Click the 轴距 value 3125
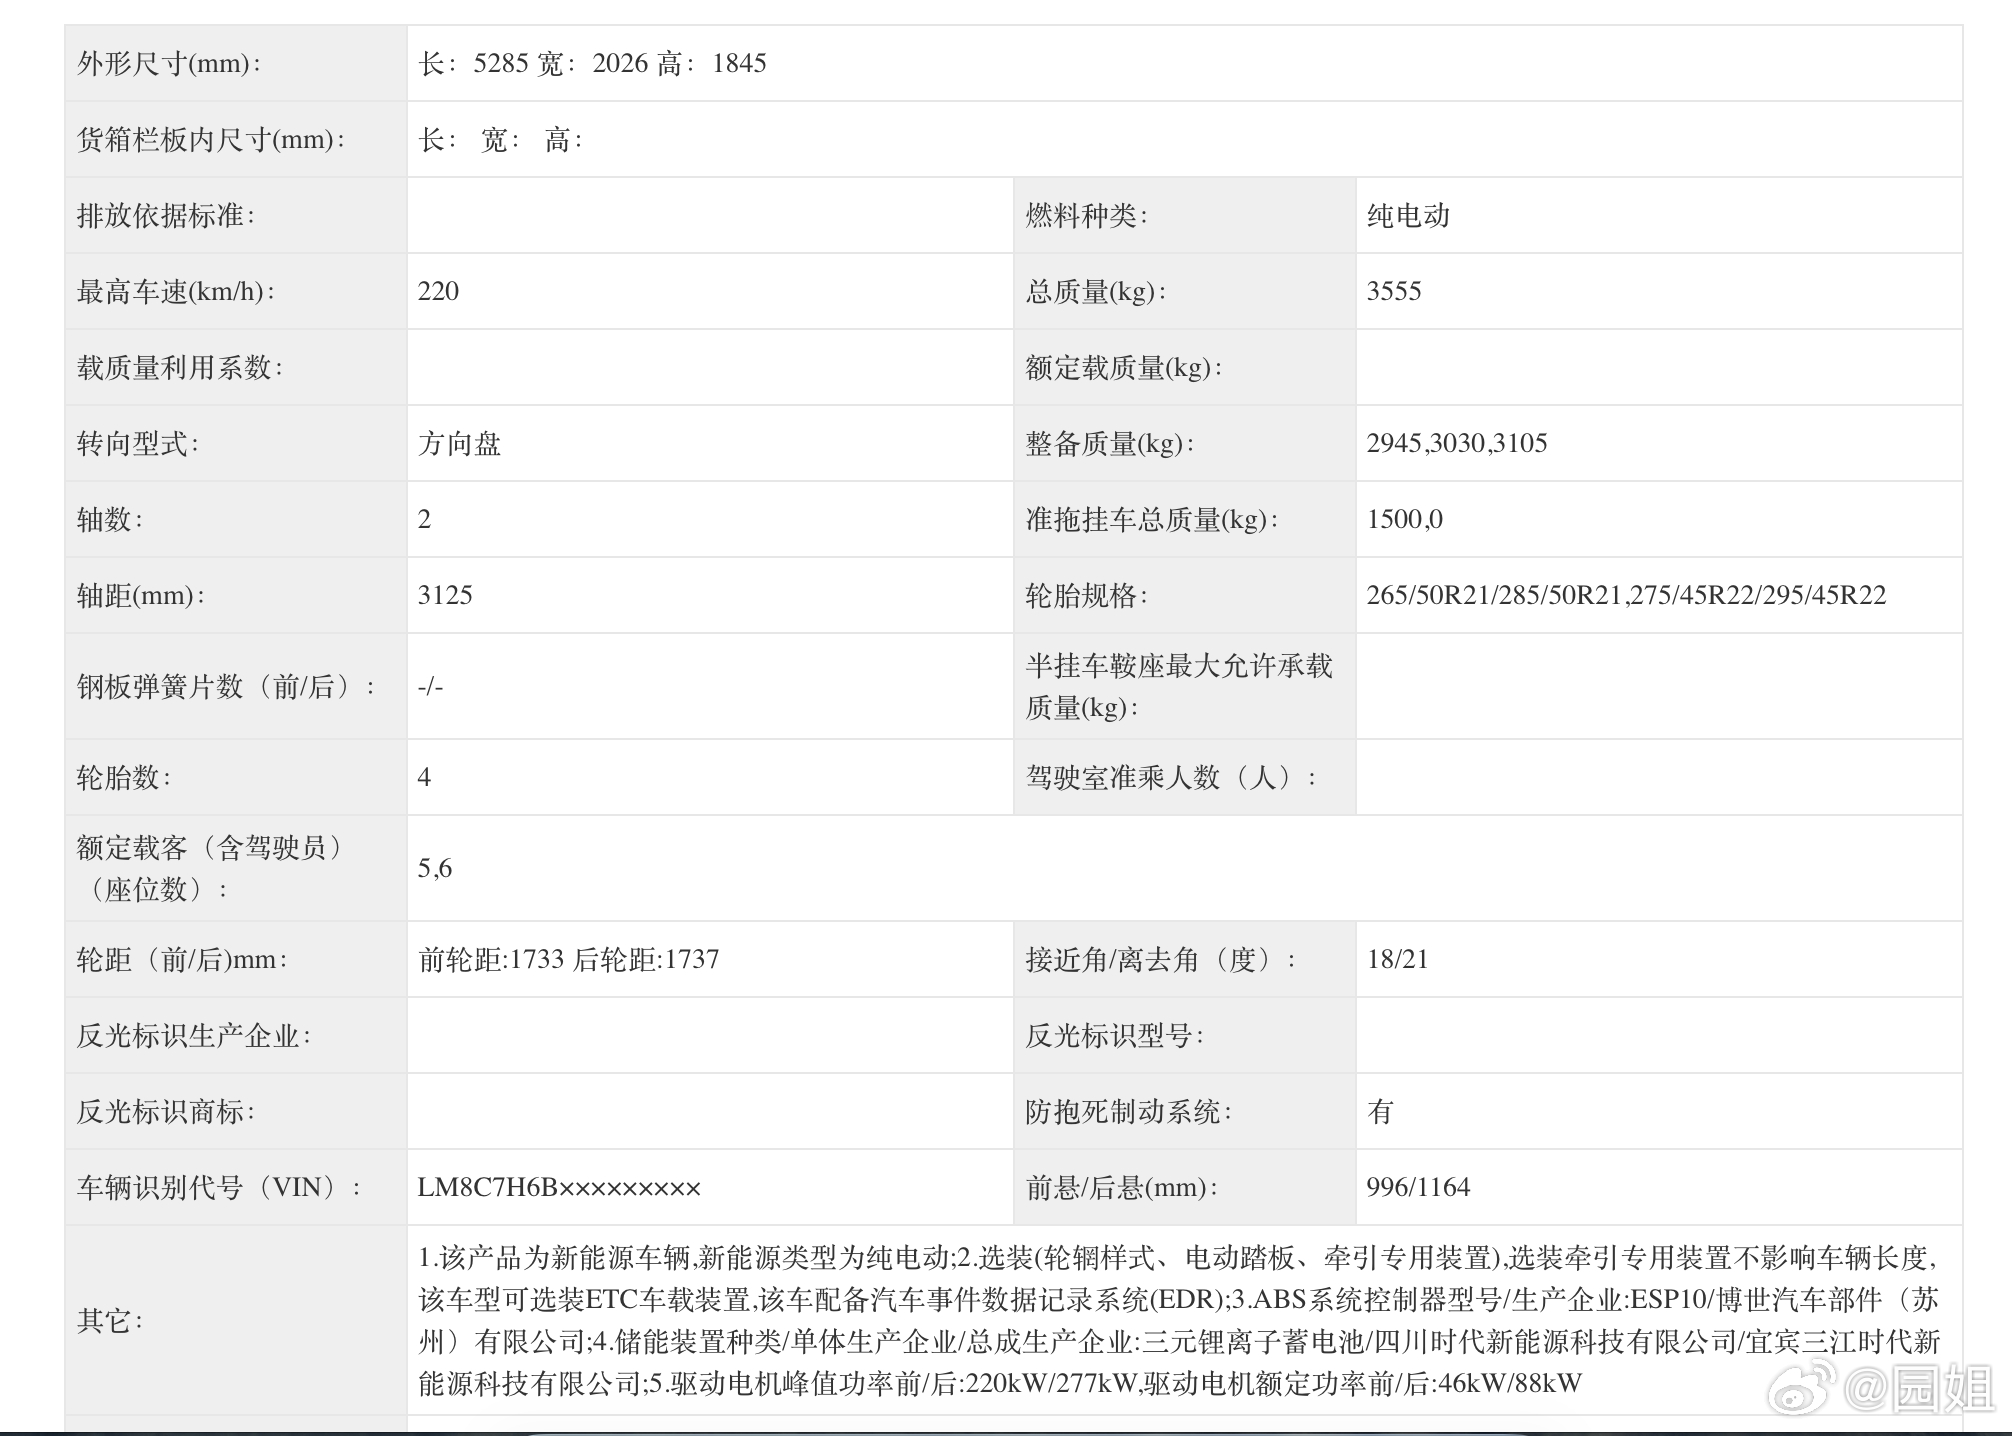The width and height of the screenshot is (2012, 1436). pos(445,596)
